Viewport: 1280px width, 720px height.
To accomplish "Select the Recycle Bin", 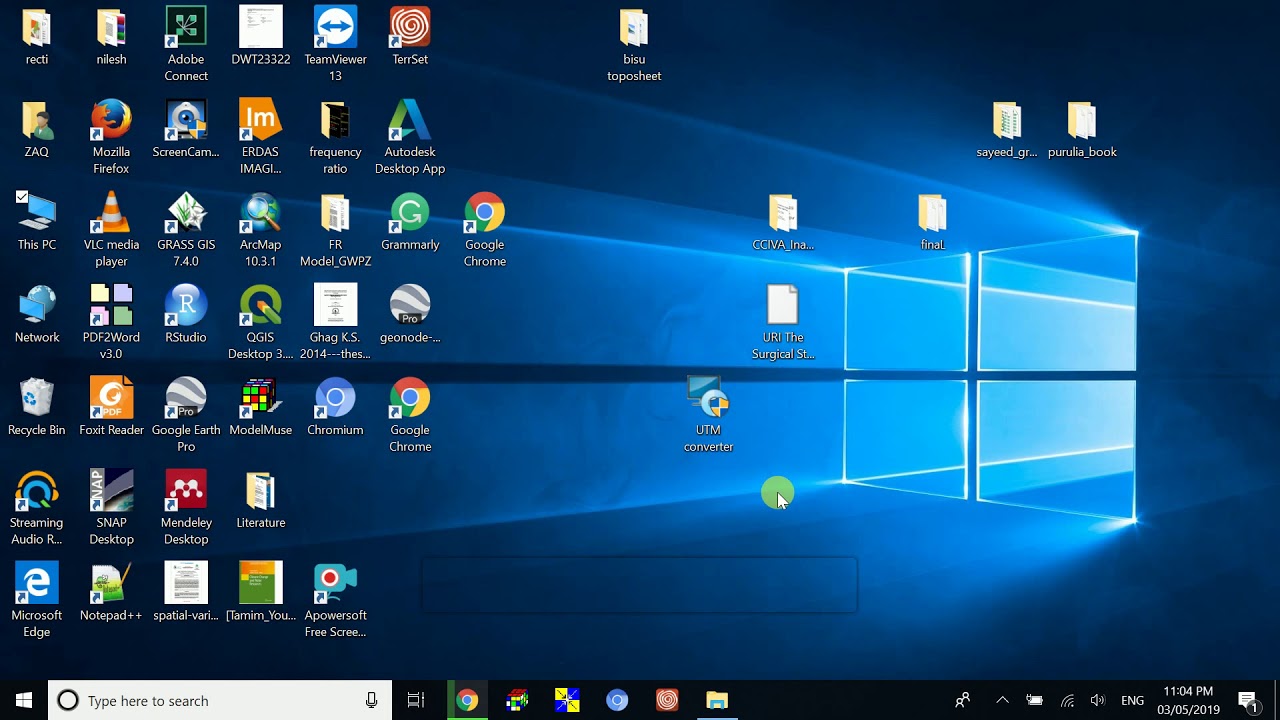I will (37, 408).
